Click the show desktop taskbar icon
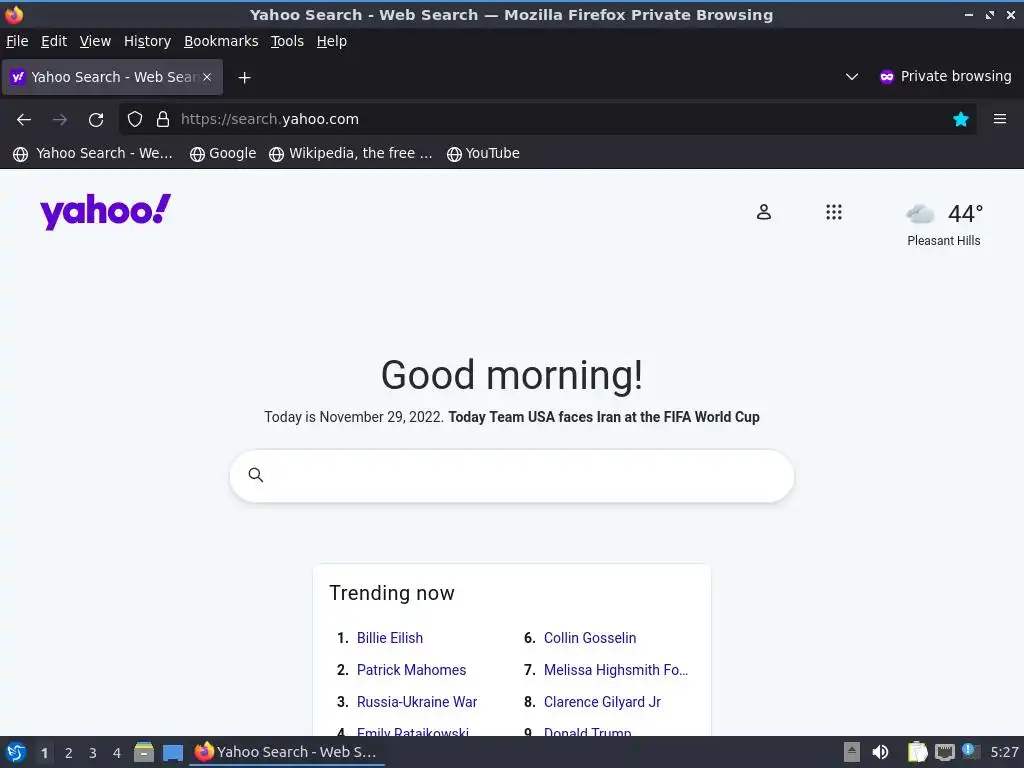Screen dimensions: 1024x768 172,753
